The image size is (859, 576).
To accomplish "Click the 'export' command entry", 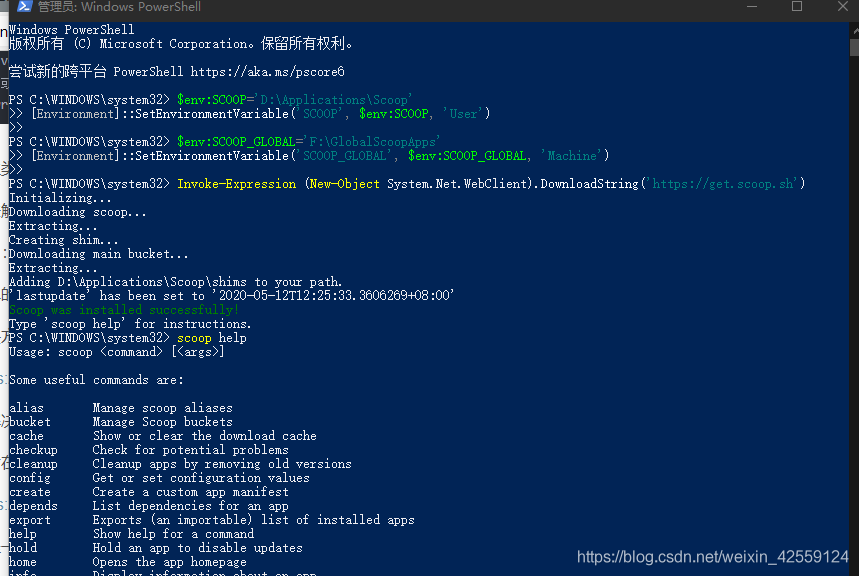I will [x=30, y=520].
